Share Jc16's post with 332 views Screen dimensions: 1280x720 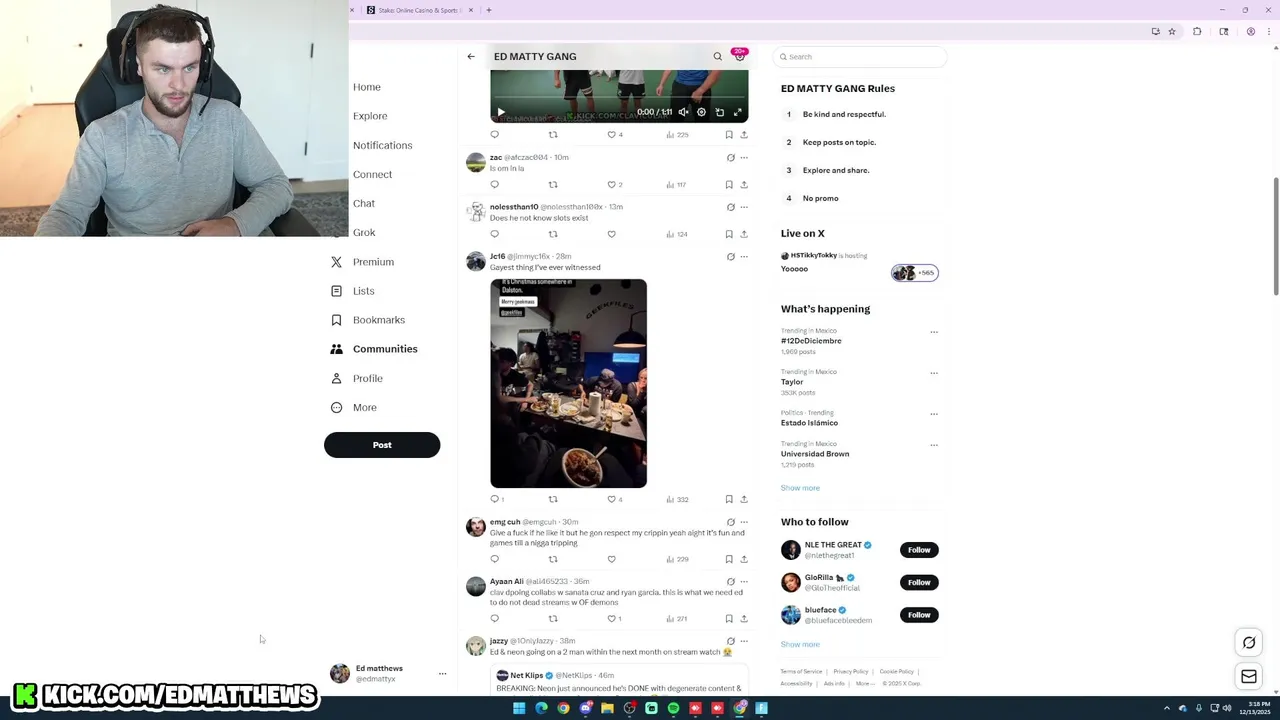pos(744,499)
